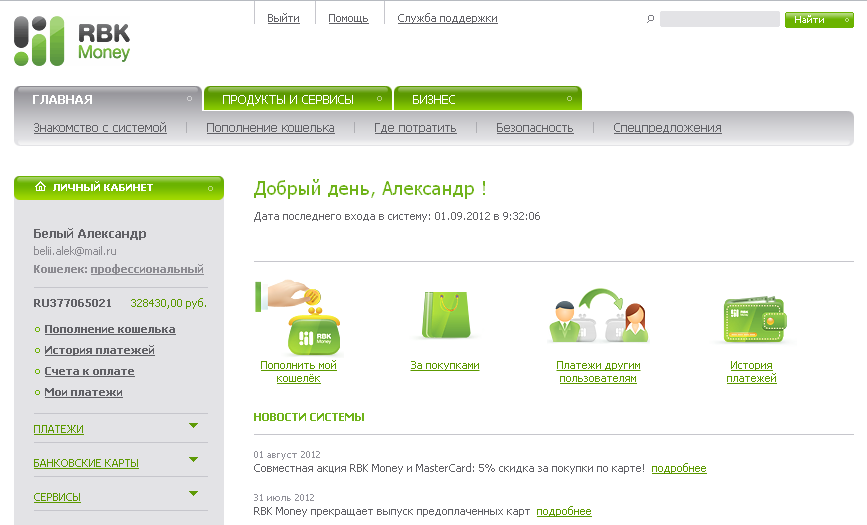
Task: Click the Выйти logout link
Action: tap(283, 18)
